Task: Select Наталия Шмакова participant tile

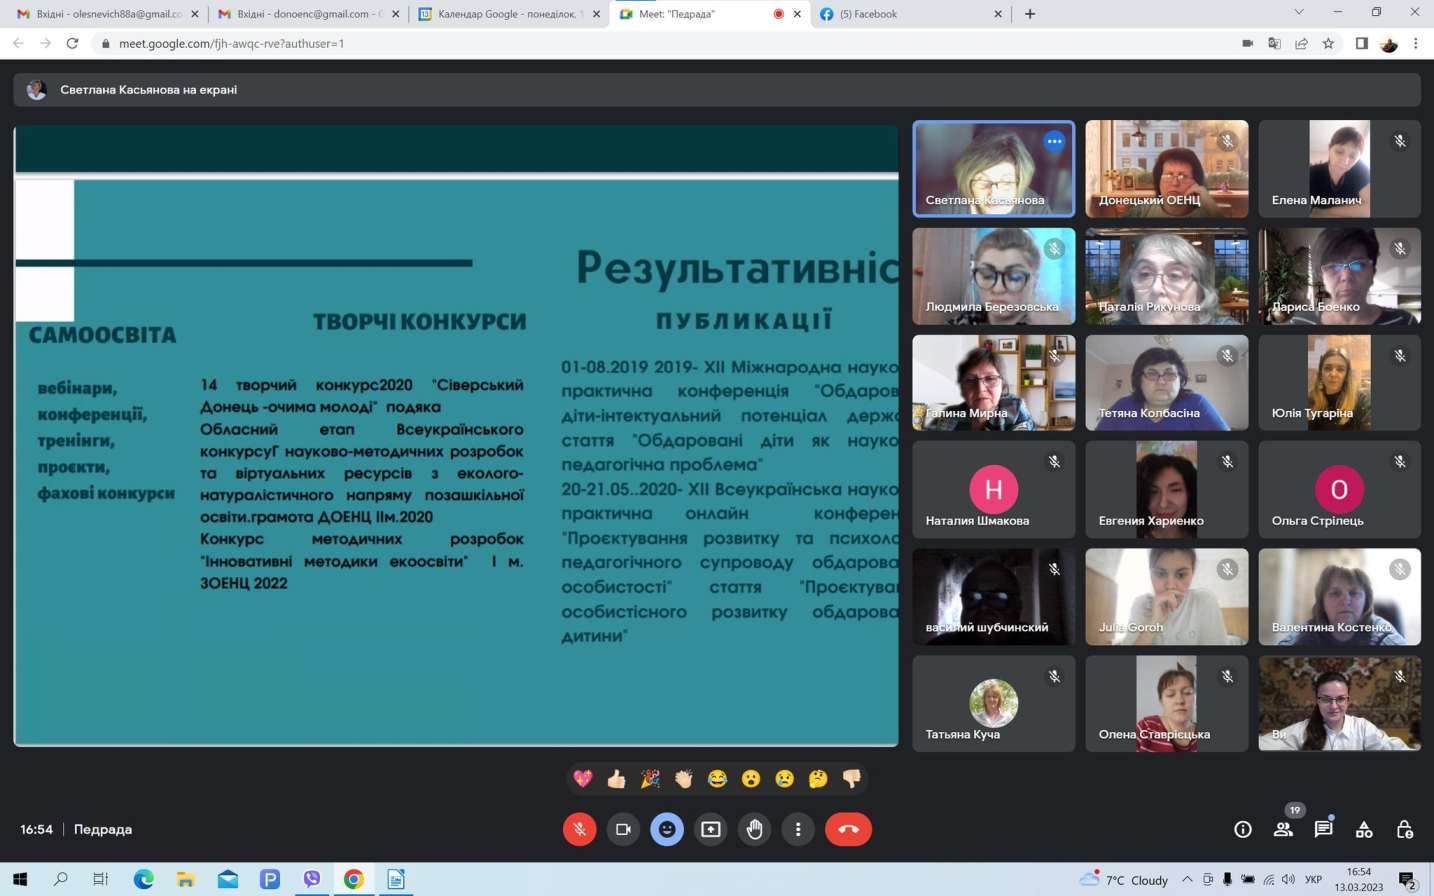Action: pos(994,490)
